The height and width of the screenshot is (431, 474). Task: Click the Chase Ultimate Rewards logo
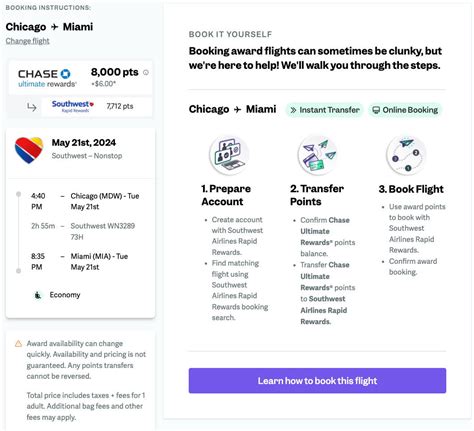(x=47, y=78)
